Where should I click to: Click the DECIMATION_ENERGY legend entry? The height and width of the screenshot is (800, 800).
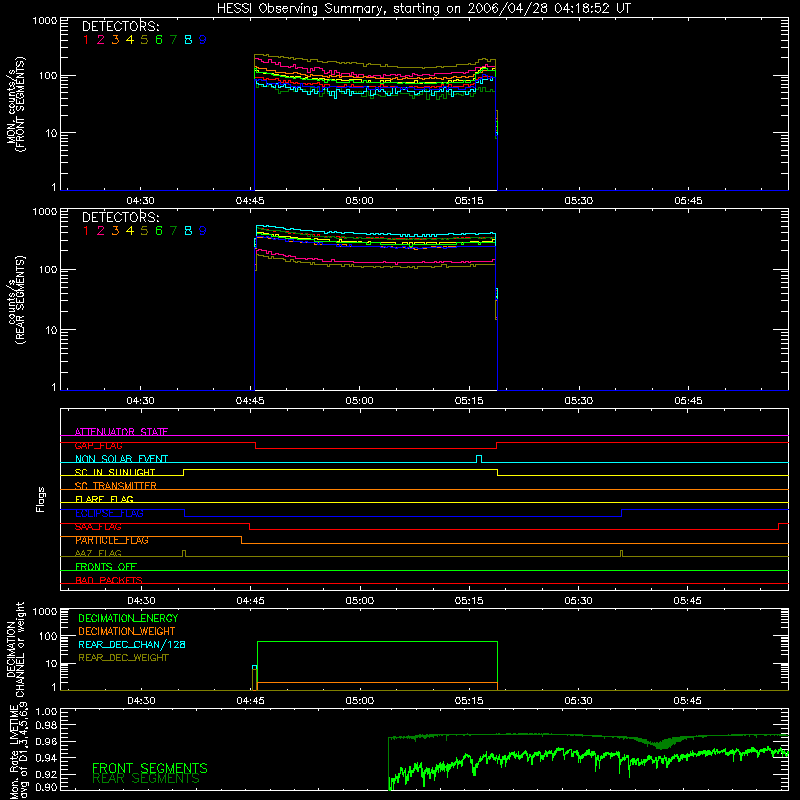click(x=128, y=618)
